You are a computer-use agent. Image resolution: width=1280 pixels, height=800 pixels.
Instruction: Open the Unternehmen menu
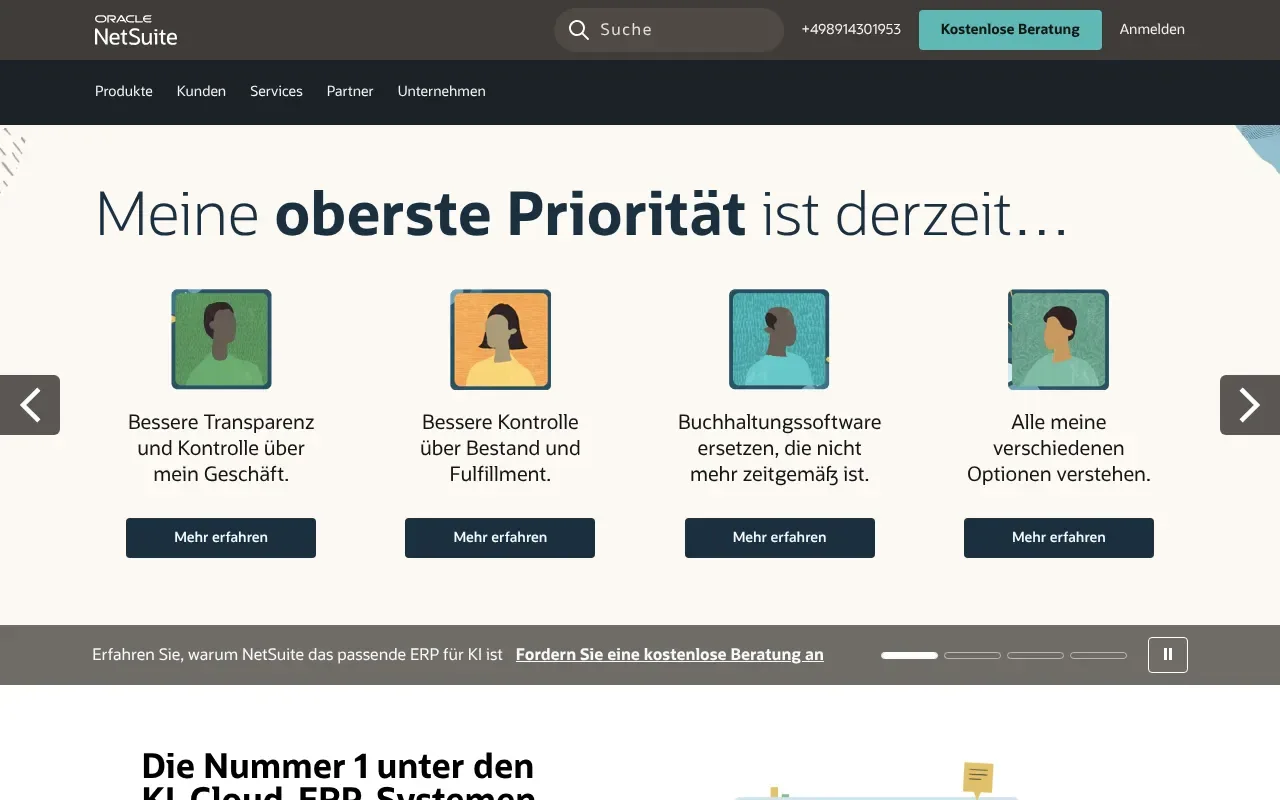click(441, 91)
